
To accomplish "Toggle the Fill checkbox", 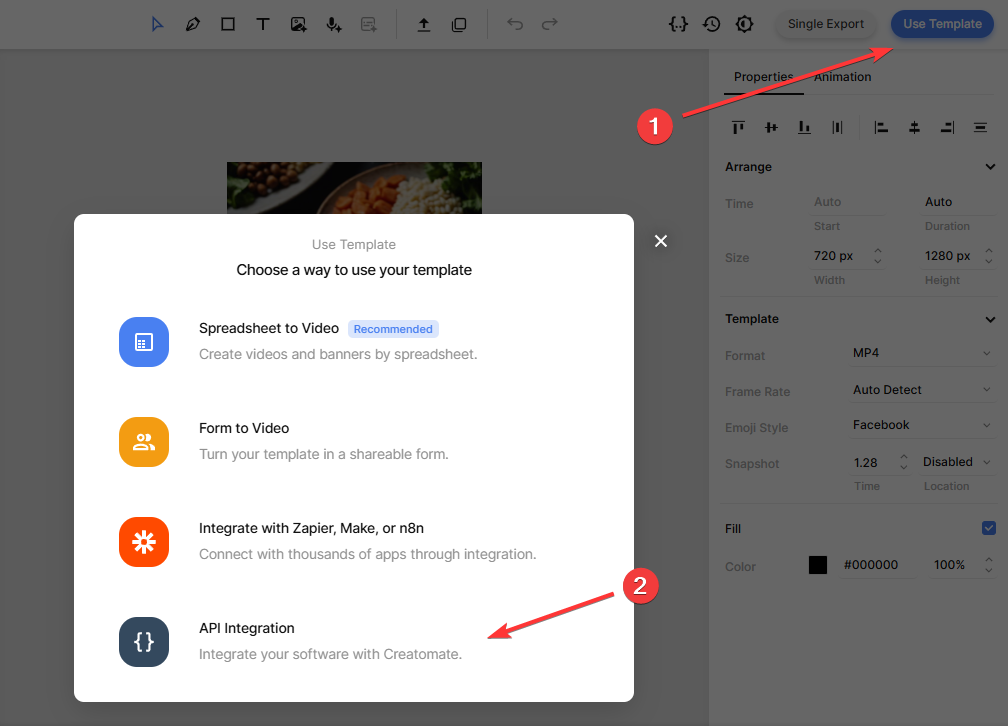I will (x=989, y=528).
